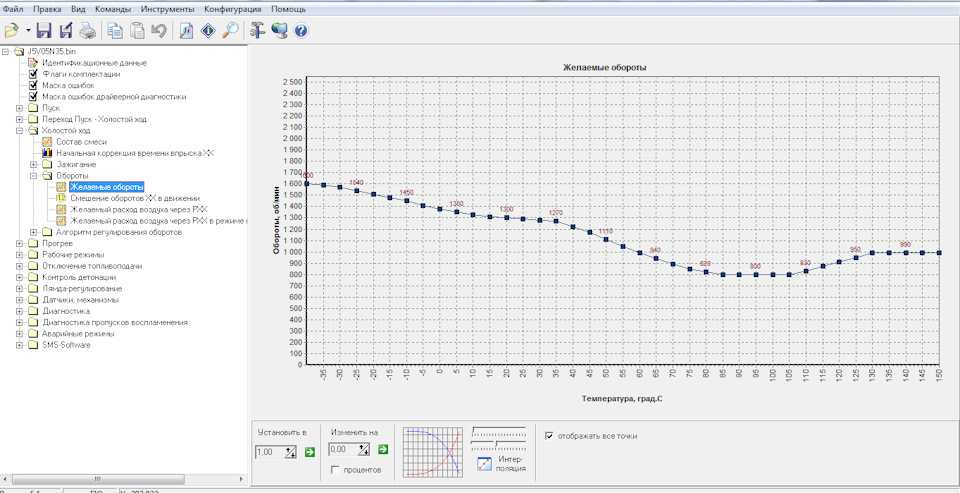Open the Команды menu
This screenshot has height=493, width=960.
[x=113, y=9]
